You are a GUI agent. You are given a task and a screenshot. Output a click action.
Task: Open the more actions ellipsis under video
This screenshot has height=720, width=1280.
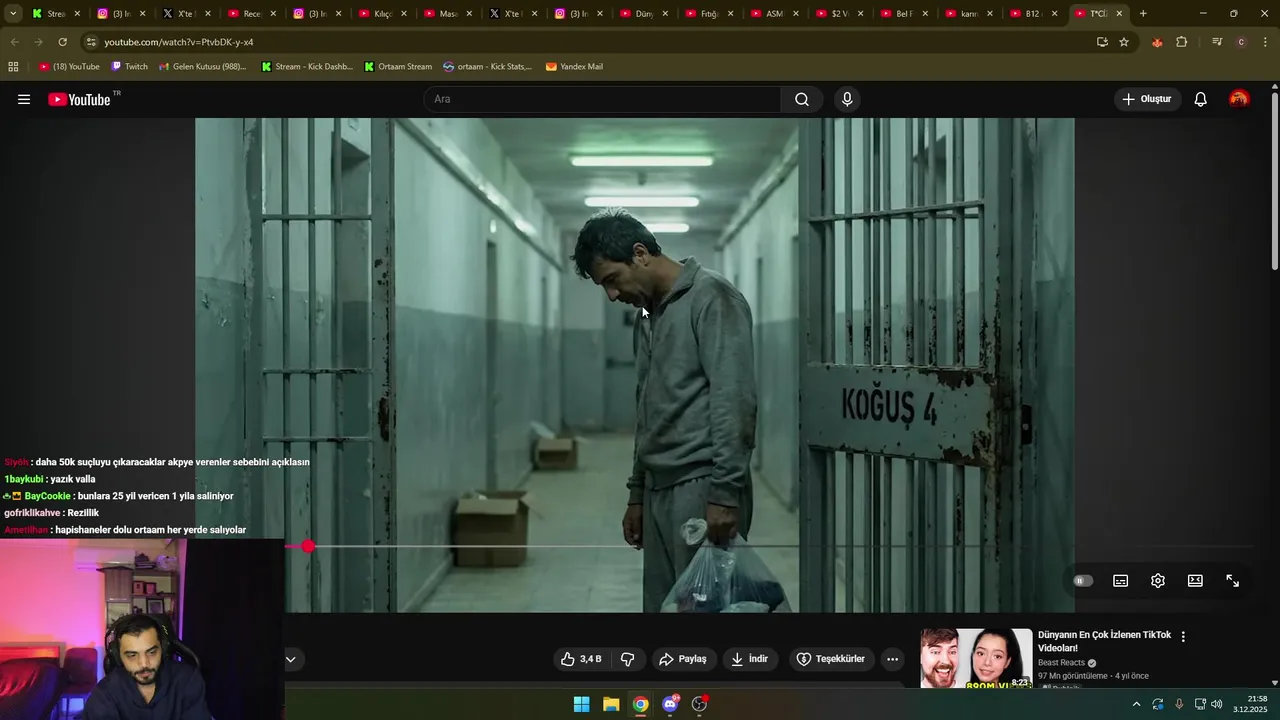pos(892,659)
